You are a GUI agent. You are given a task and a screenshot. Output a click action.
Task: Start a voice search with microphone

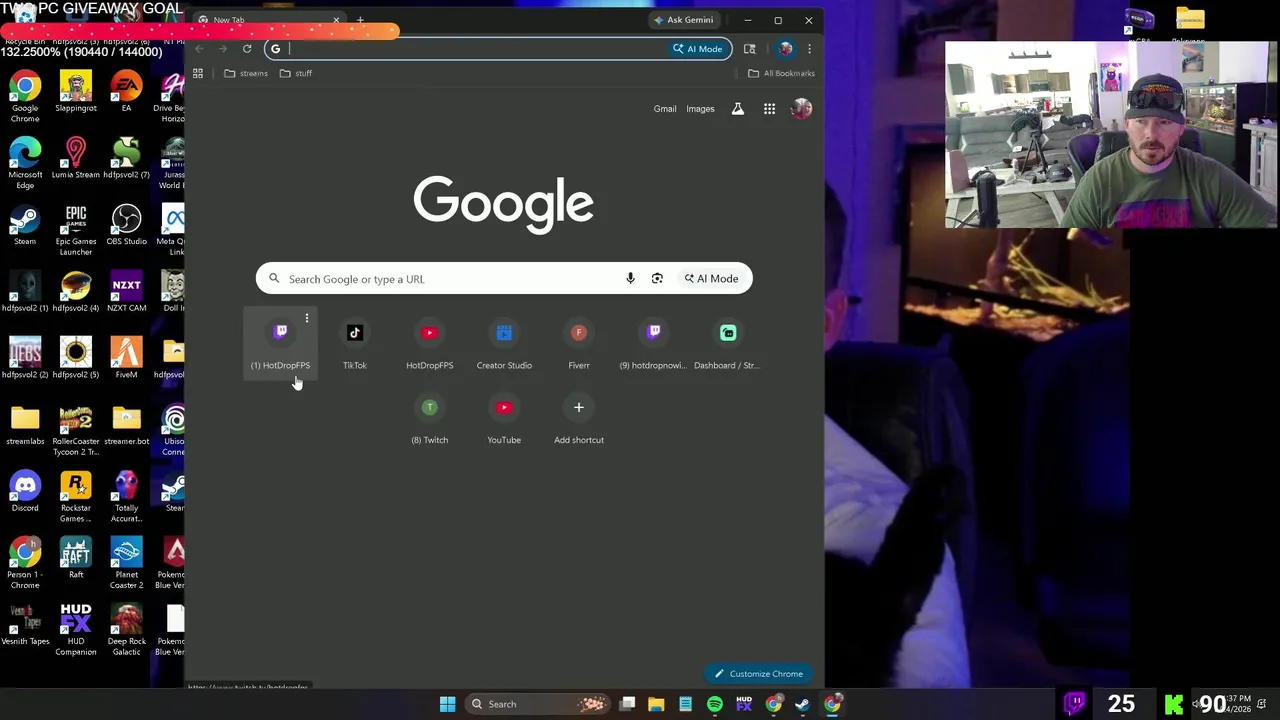click(x=630, y=279)
